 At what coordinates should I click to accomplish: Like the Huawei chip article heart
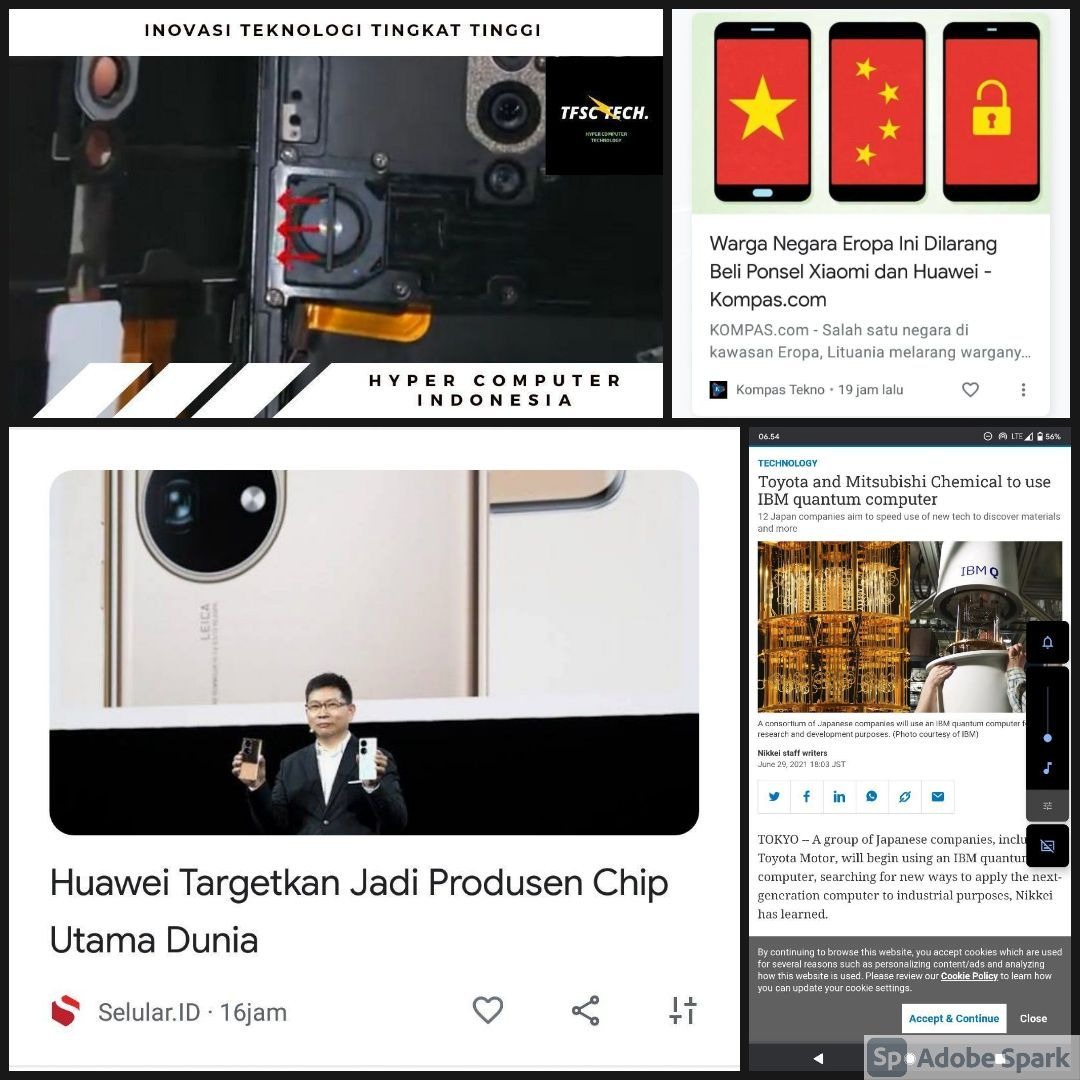coord(488,1010)
